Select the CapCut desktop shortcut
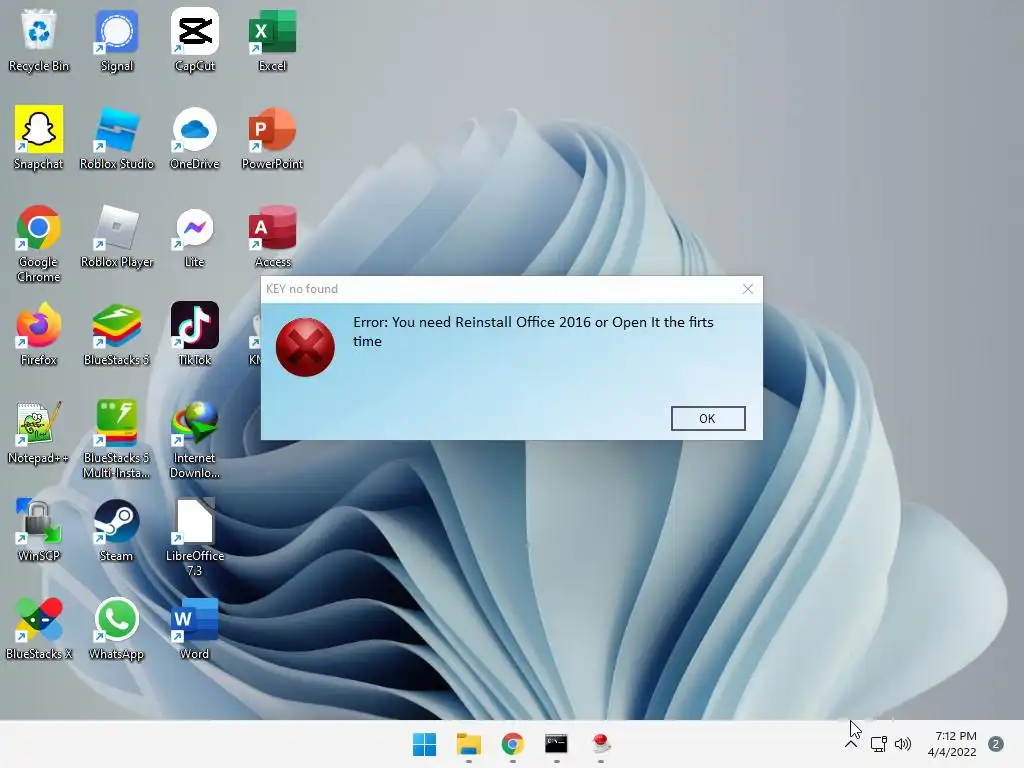 point(195,40)
